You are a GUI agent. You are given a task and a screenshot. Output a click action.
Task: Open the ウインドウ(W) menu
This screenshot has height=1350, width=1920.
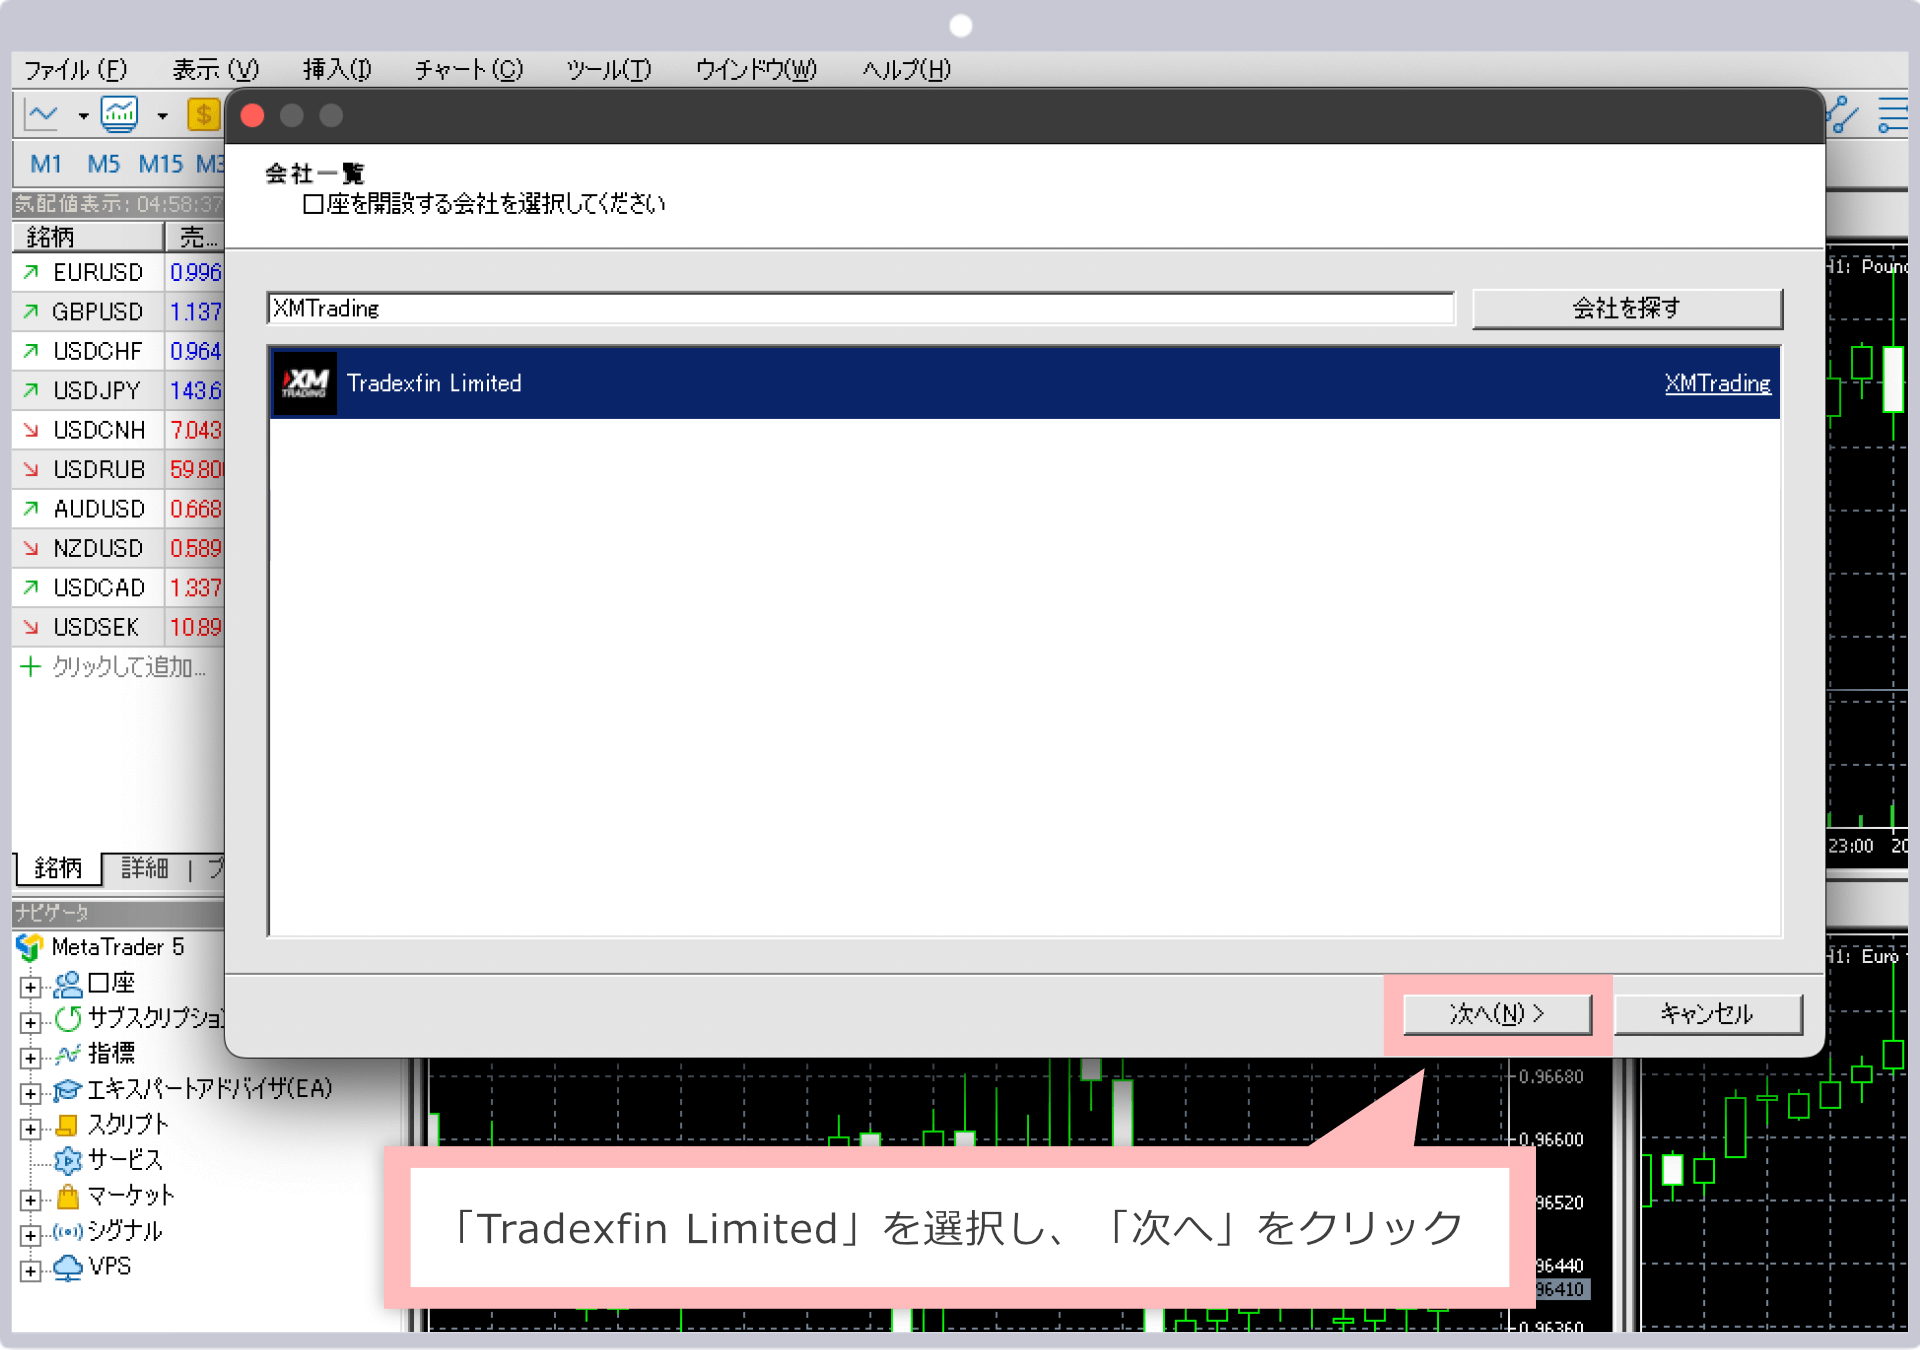point(756,70)
